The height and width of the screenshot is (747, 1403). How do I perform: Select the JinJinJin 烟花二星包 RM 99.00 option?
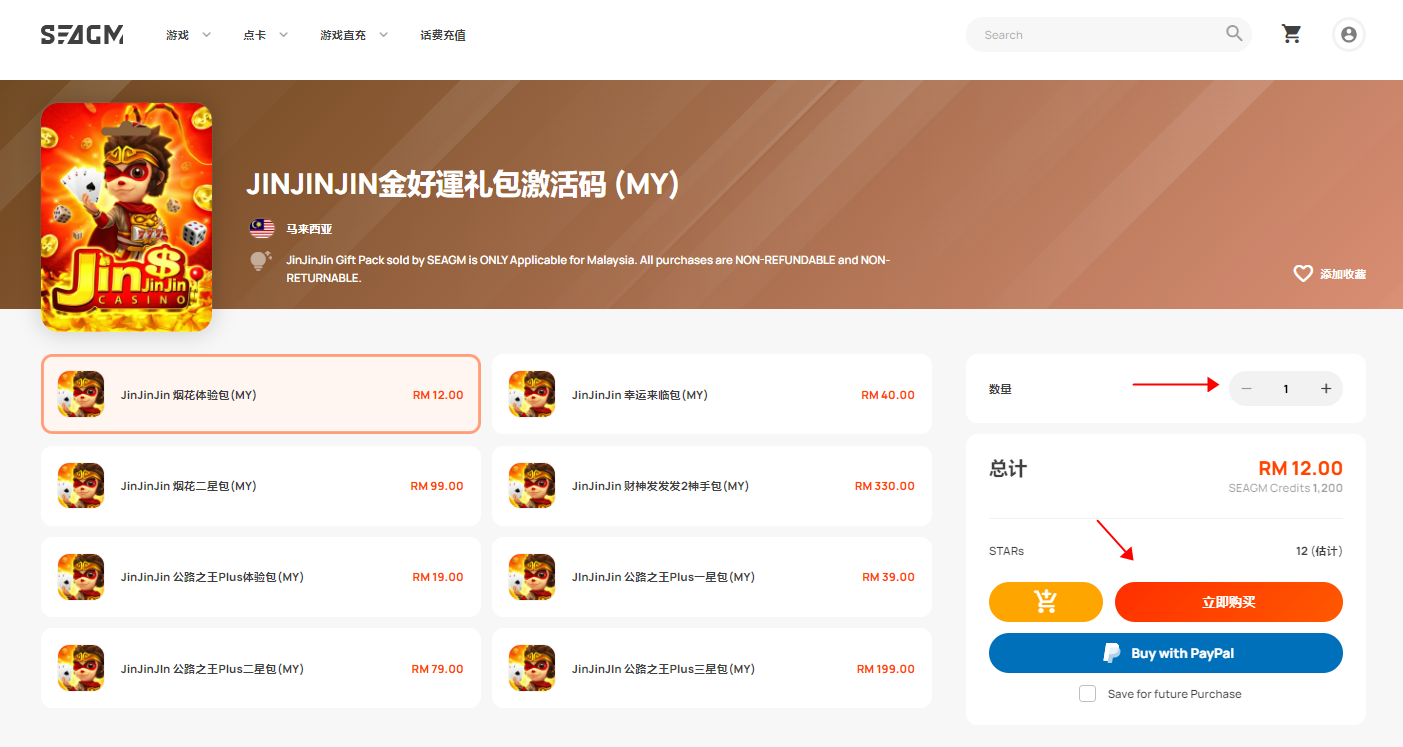[261, 486]
